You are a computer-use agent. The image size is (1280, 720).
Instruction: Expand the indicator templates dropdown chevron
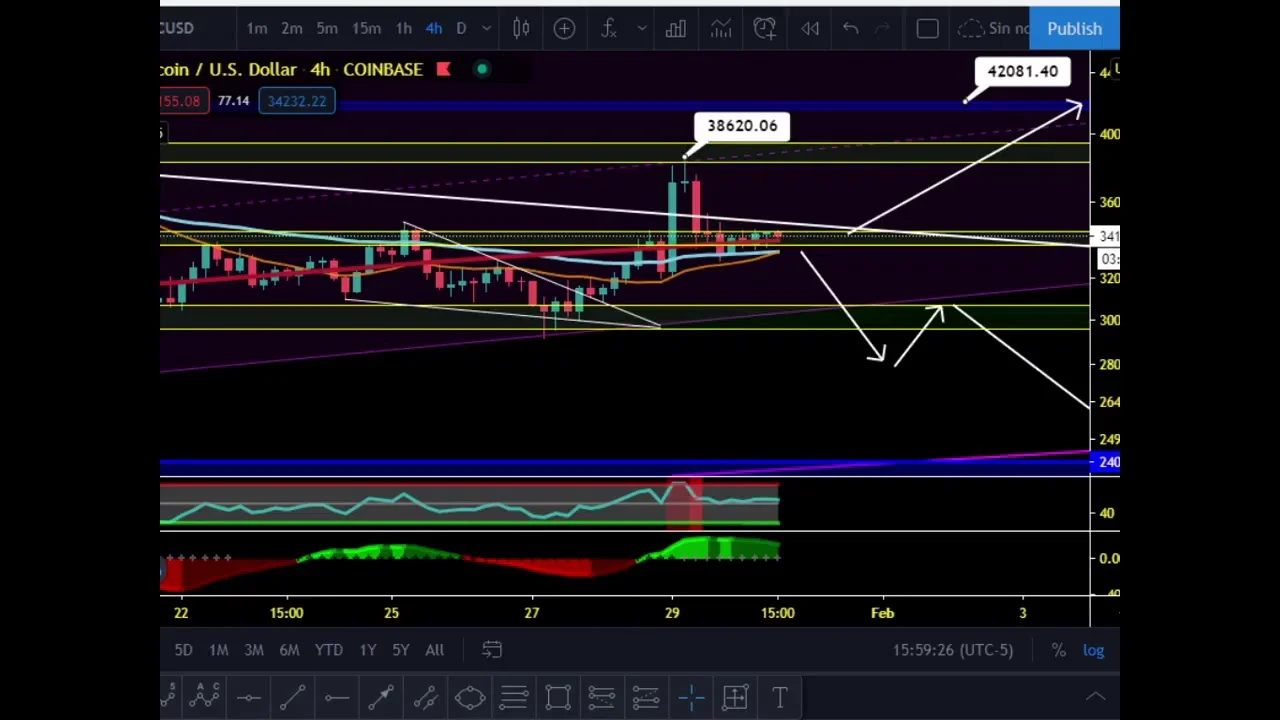click(x=642, y=29)
